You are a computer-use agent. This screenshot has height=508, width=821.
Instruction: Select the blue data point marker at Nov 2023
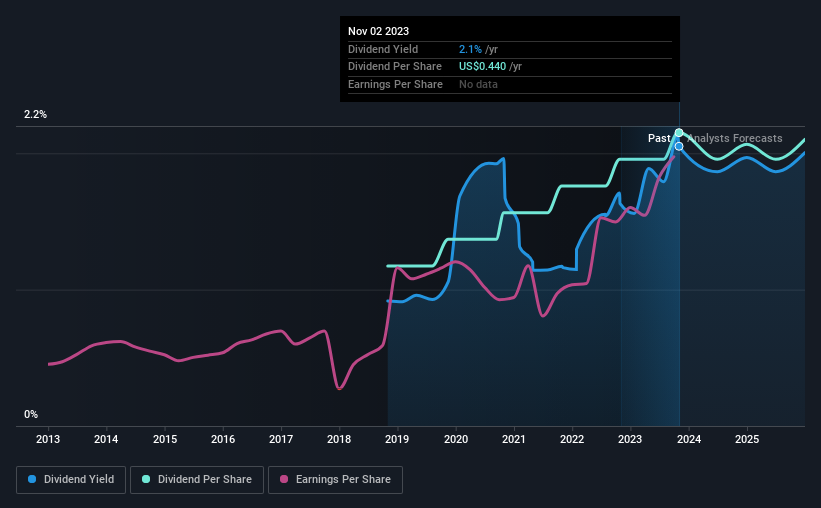pyautogui.click(x=679, y=147)
